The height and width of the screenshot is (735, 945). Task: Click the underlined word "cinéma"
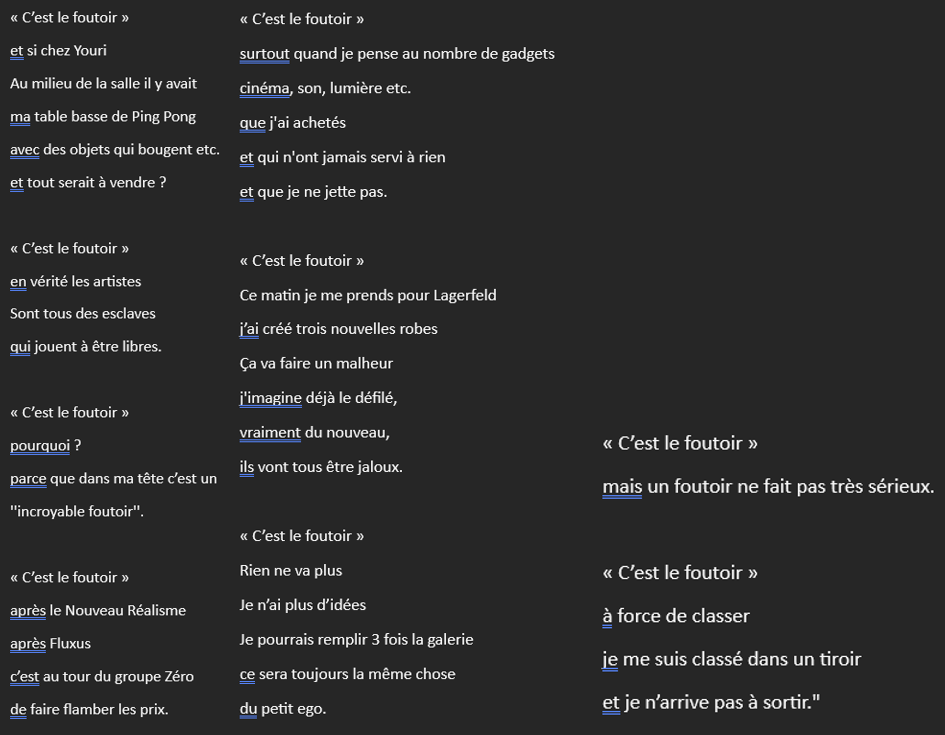[x=265, y=88]
